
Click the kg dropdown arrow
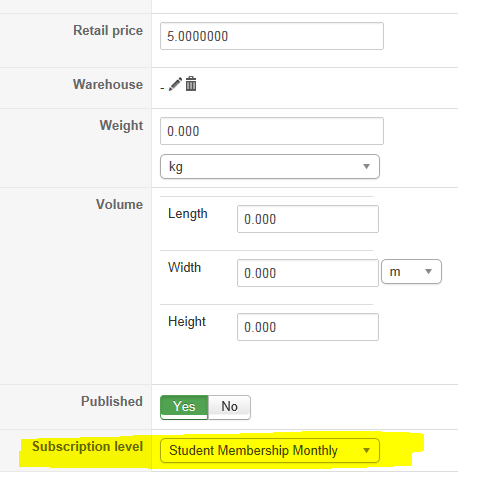click(x=366, y=166)
